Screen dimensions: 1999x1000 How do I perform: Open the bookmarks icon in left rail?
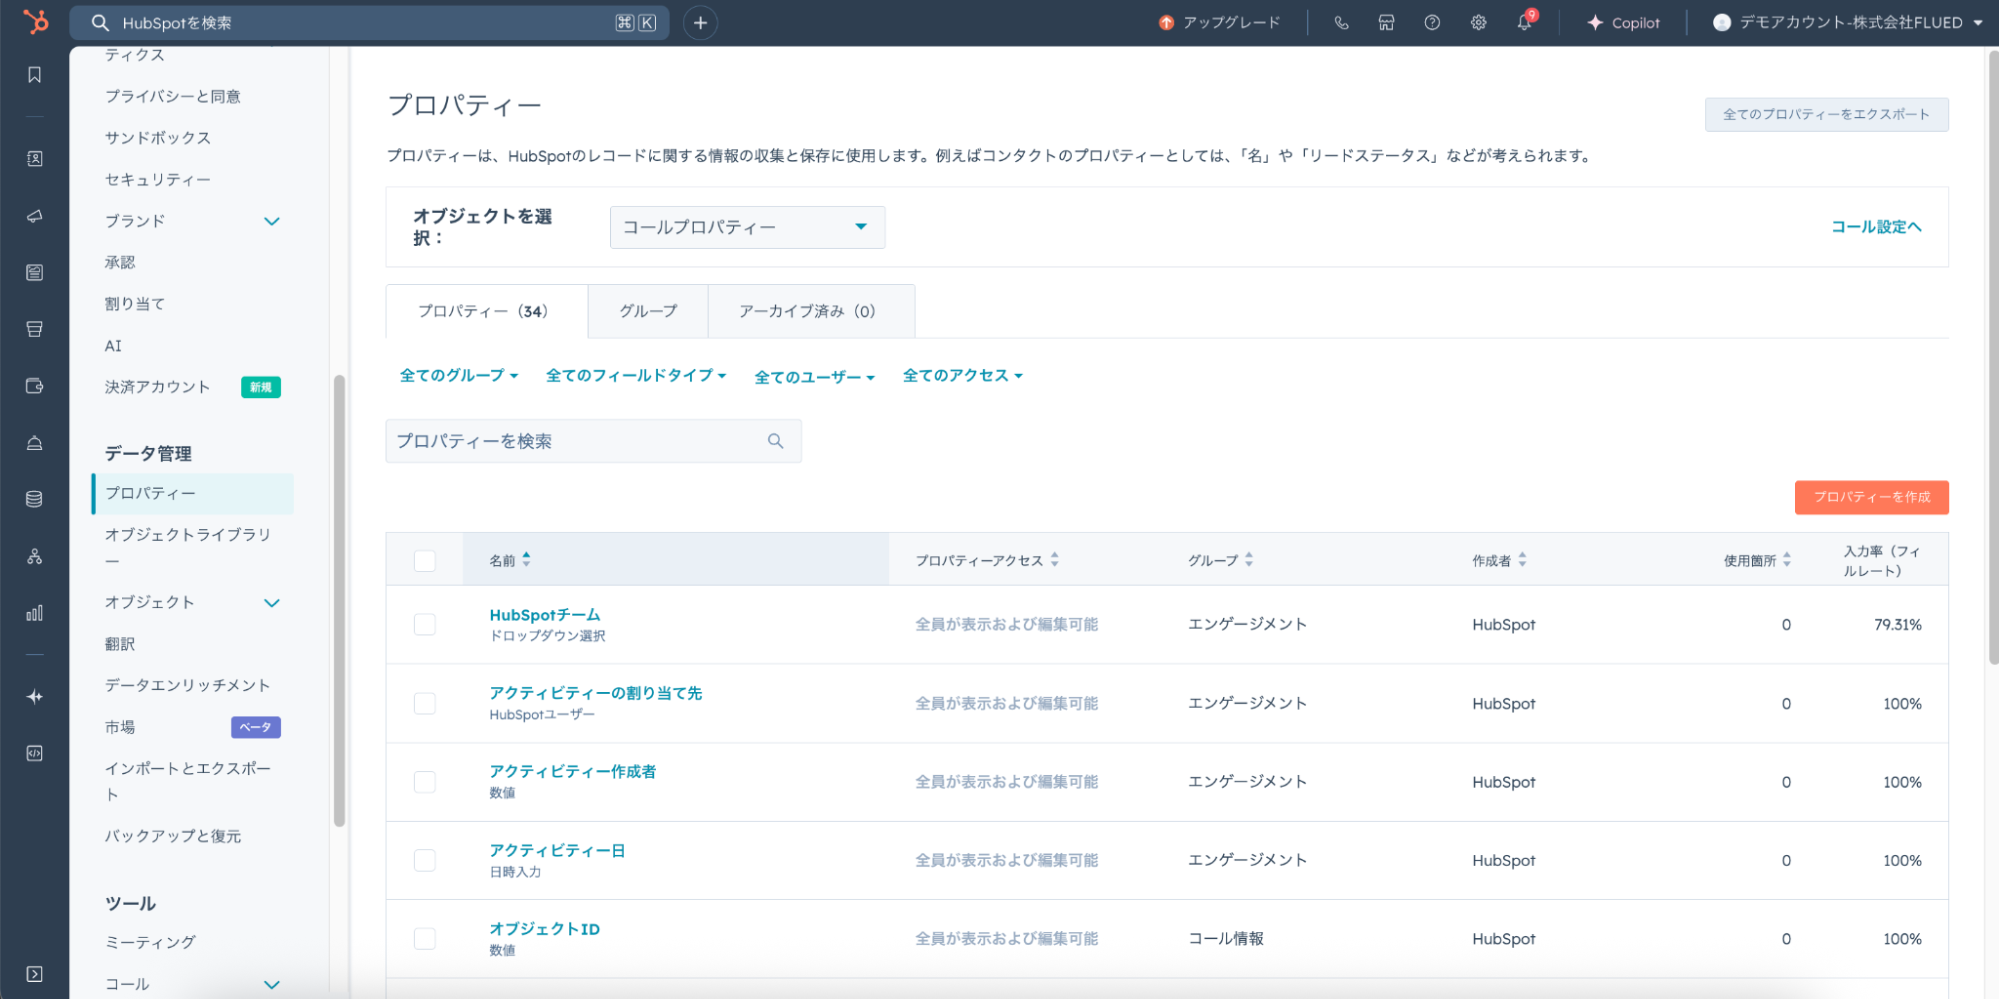35,75
